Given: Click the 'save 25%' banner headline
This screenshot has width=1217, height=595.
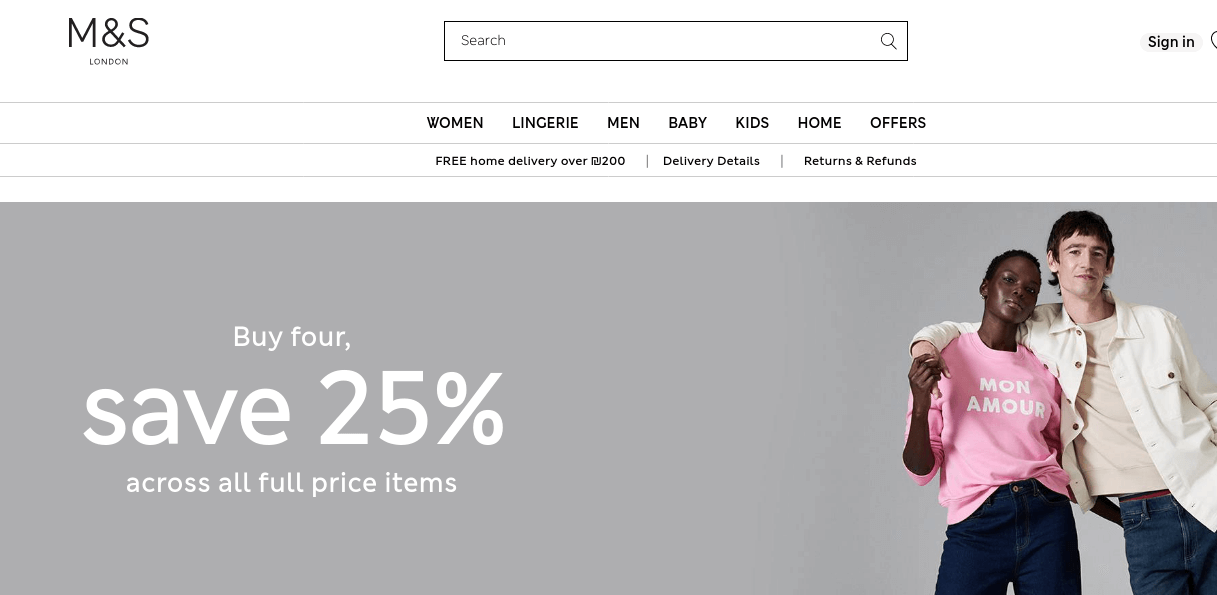Looking at the screenshot, I should [x=293, y=407].
